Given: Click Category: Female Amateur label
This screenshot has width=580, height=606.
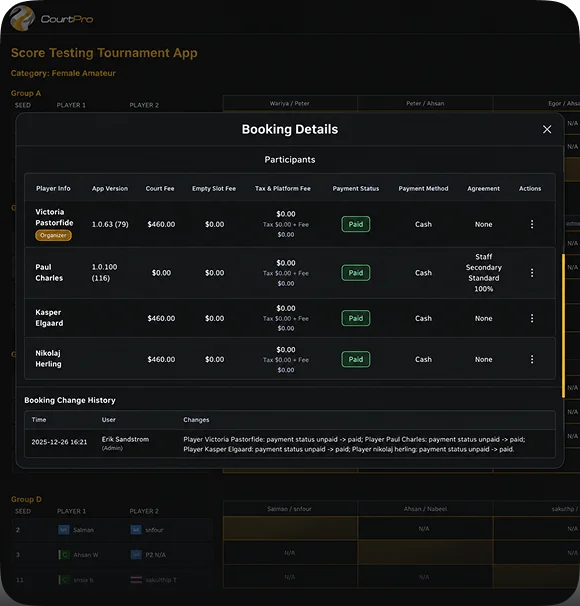Looking at the screenshot, I should [x=63, y=73].
